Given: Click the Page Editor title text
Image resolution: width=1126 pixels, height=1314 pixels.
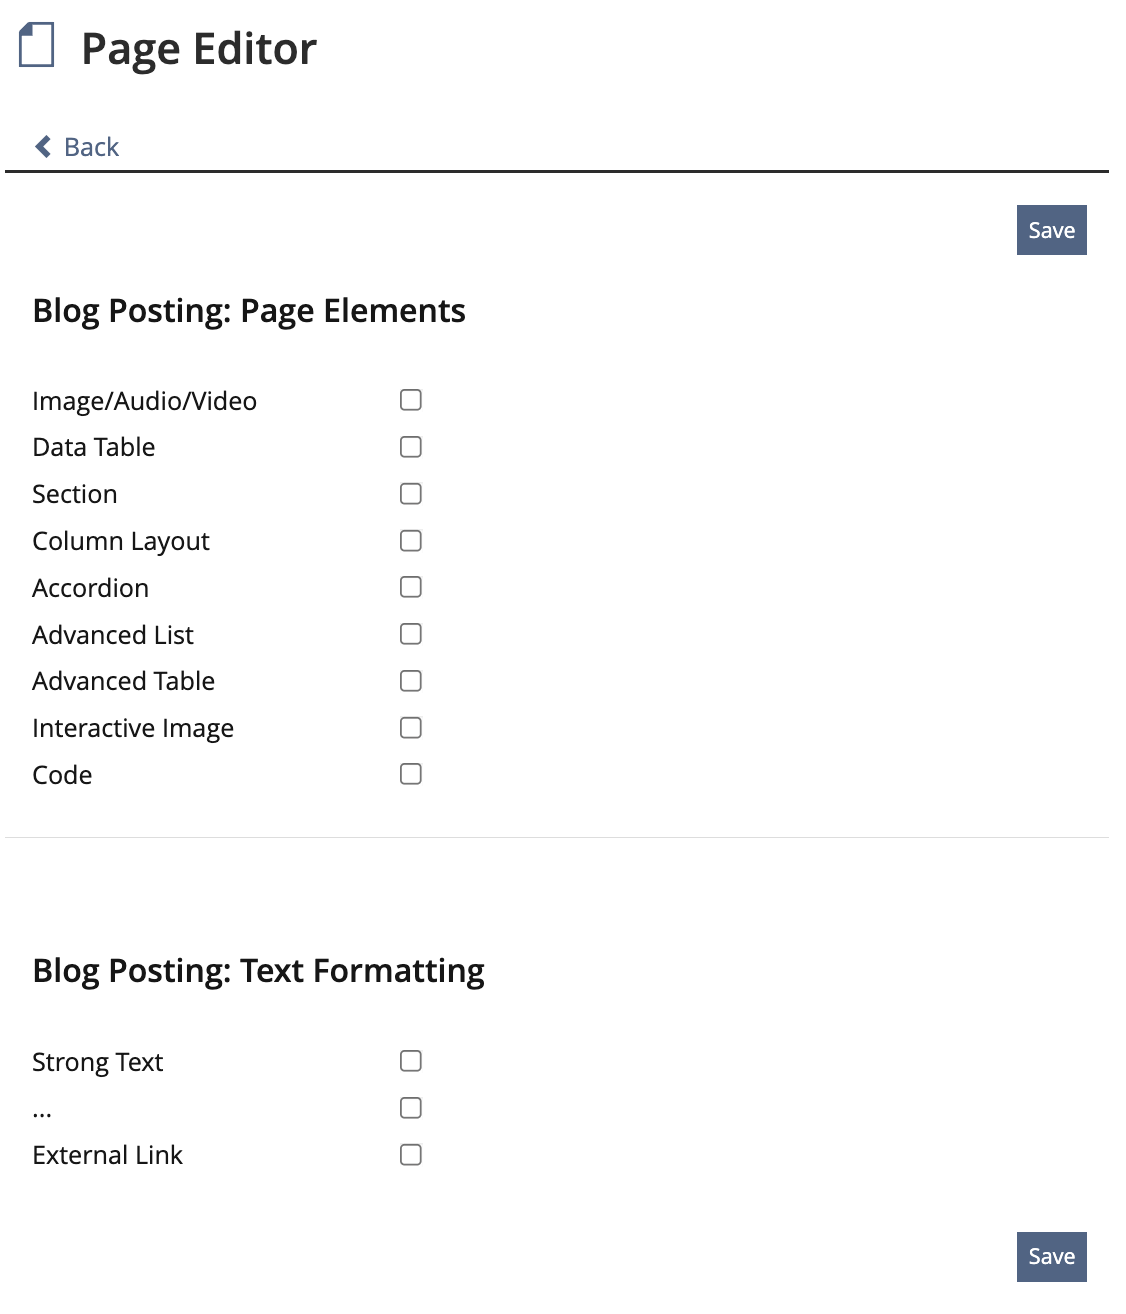Looking at the screenshot, I should [x=198, y=49].
